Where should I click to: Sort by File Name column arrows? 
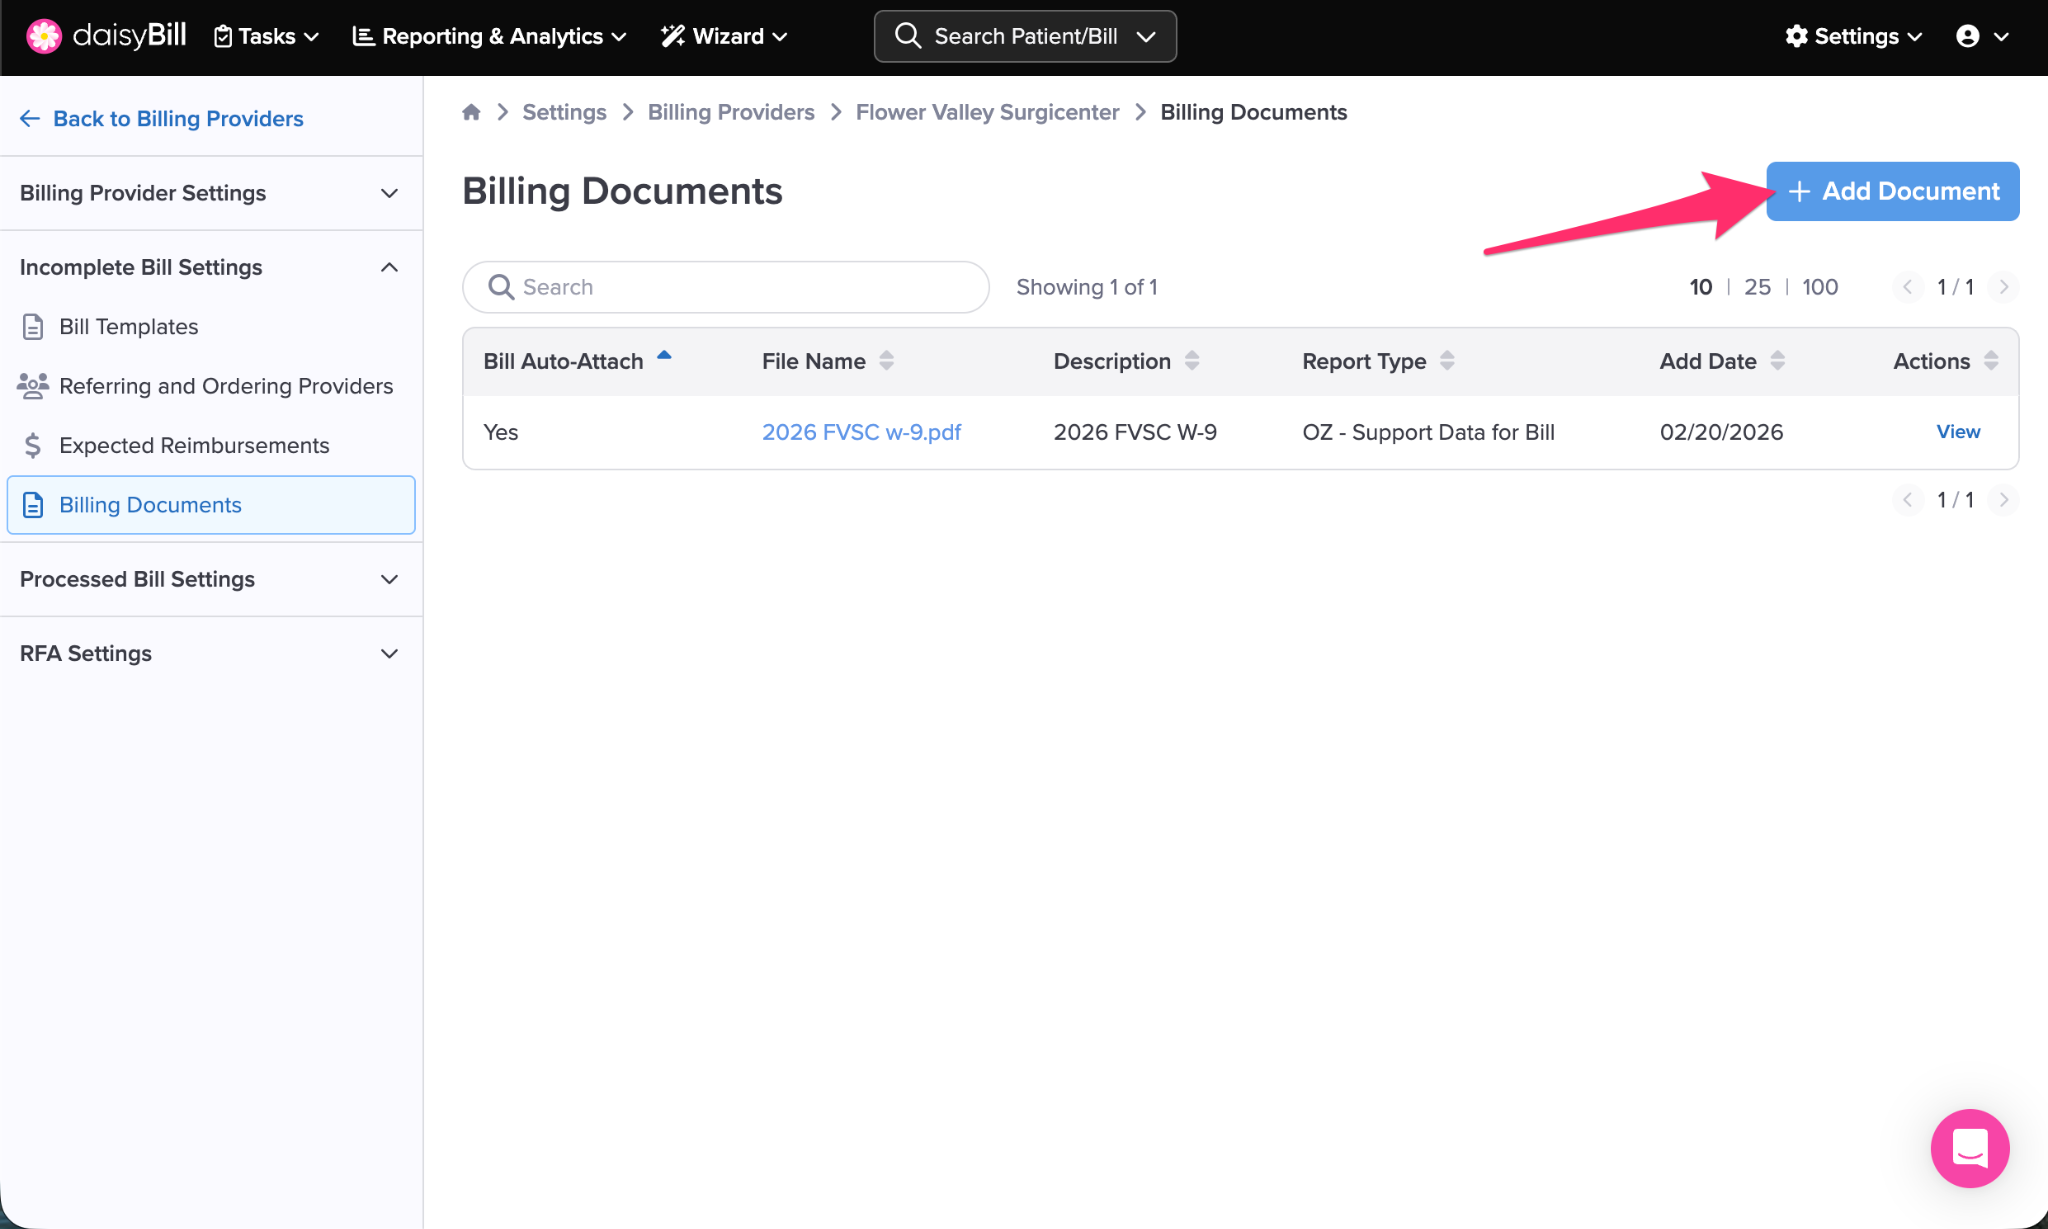[x=886, y=361]
